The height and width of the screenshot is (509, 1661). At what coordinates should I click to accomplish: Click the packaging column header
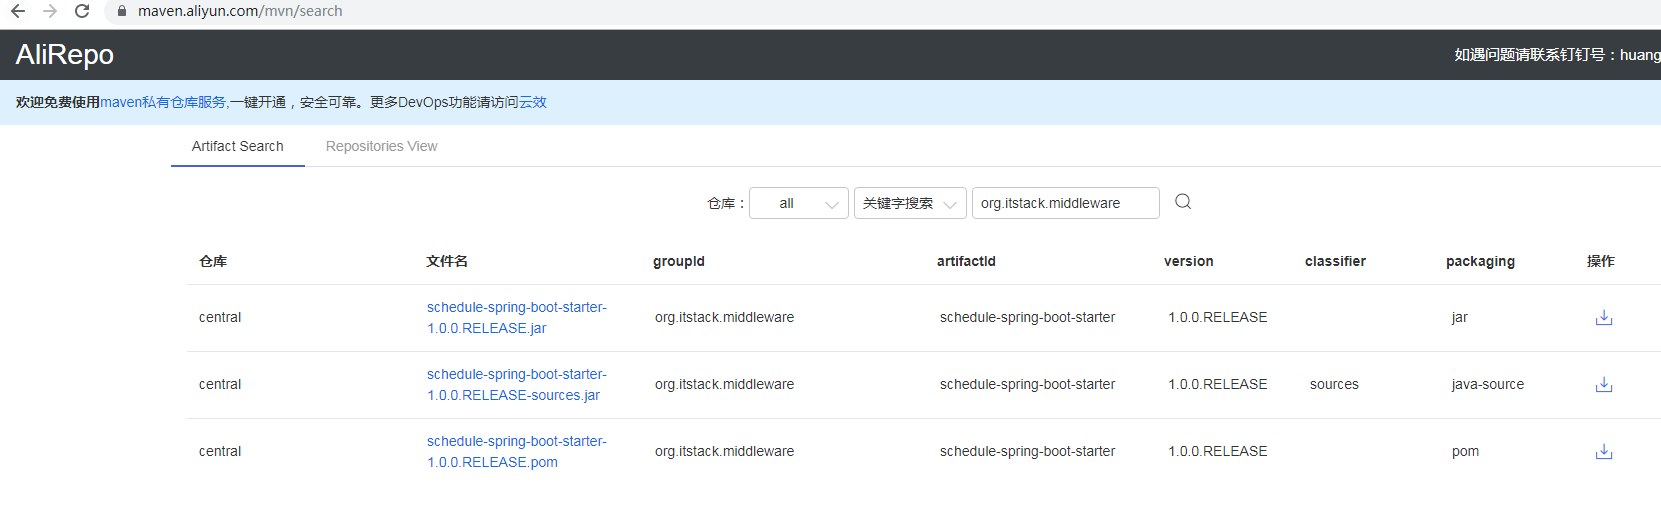pos(1480,261)
